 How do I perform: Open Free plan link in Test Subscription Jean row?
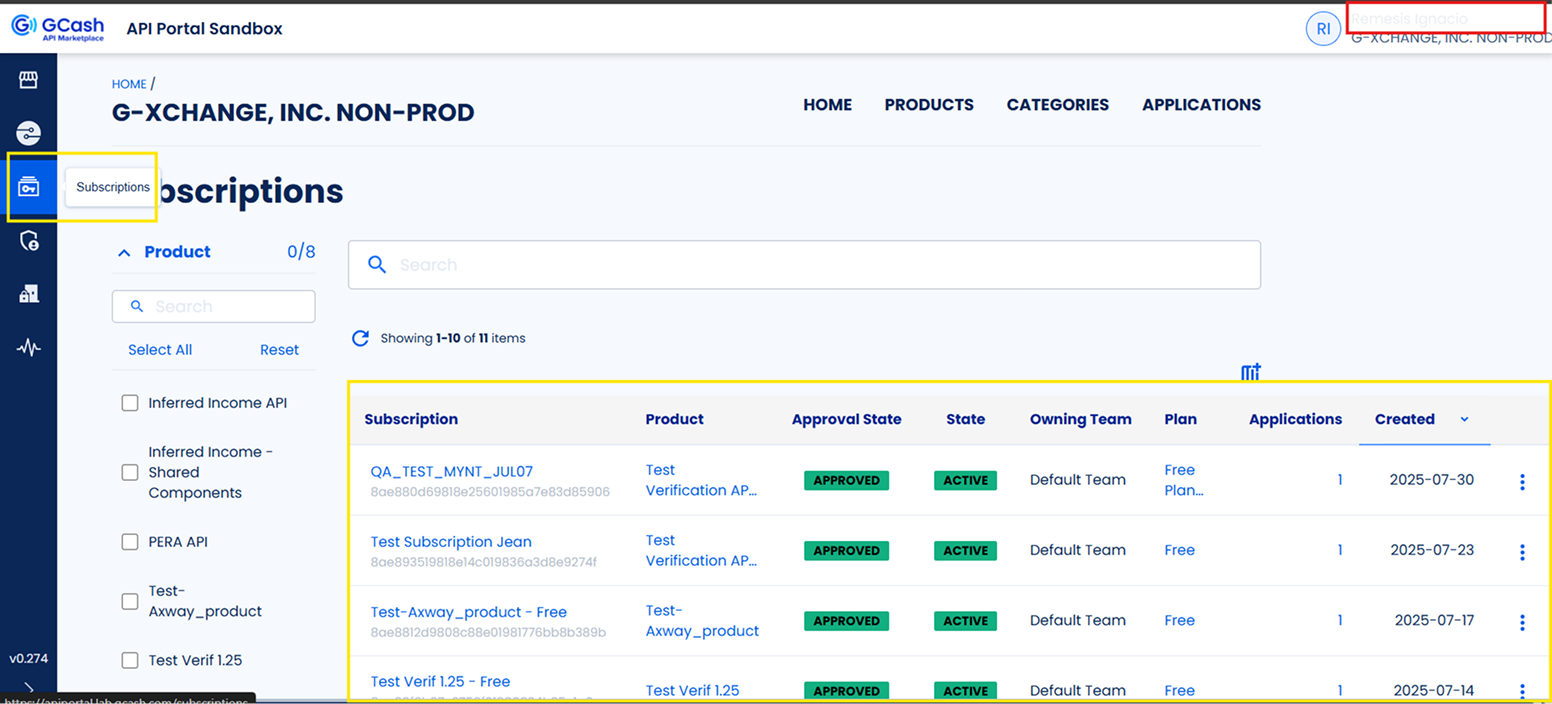pos(1179,550)
